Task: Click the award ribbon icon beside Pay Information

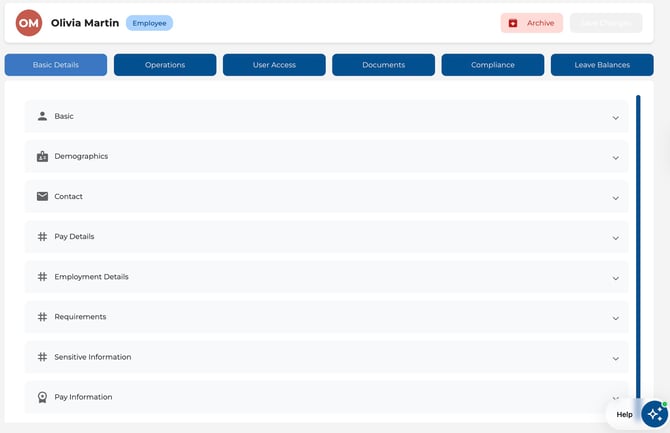Action: [42, 397]
